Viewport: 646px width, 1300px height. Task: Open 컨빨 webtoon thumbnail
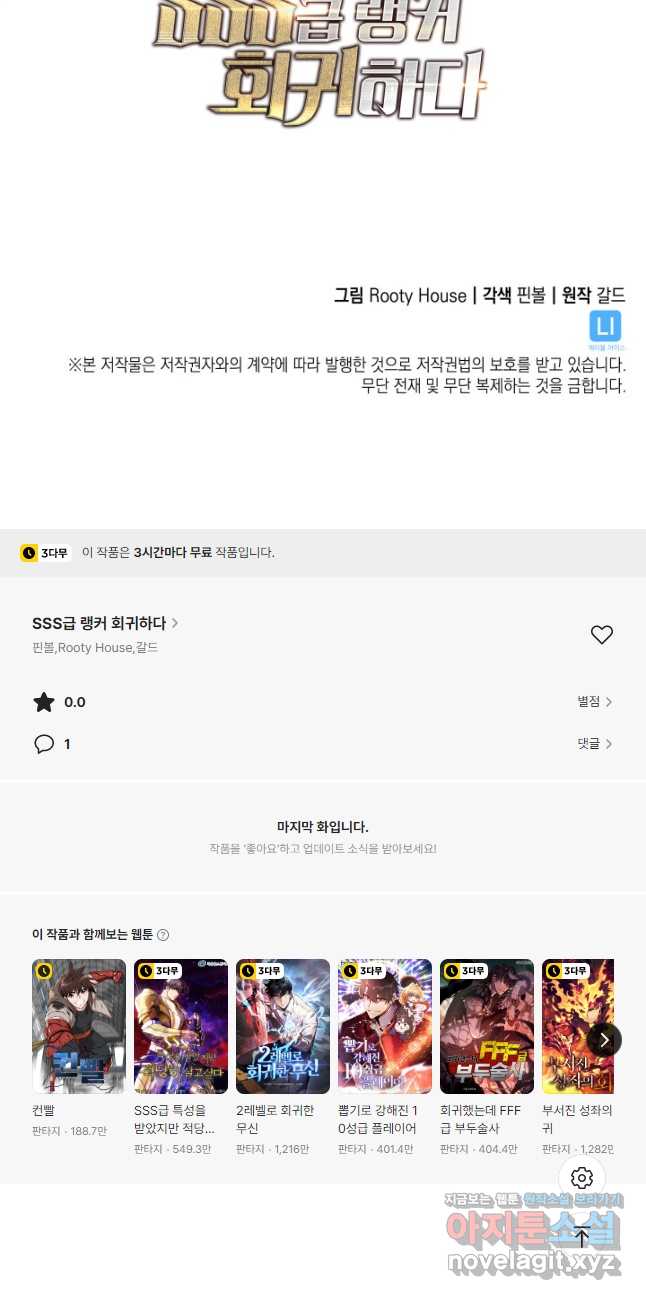tap(79, 1027)
